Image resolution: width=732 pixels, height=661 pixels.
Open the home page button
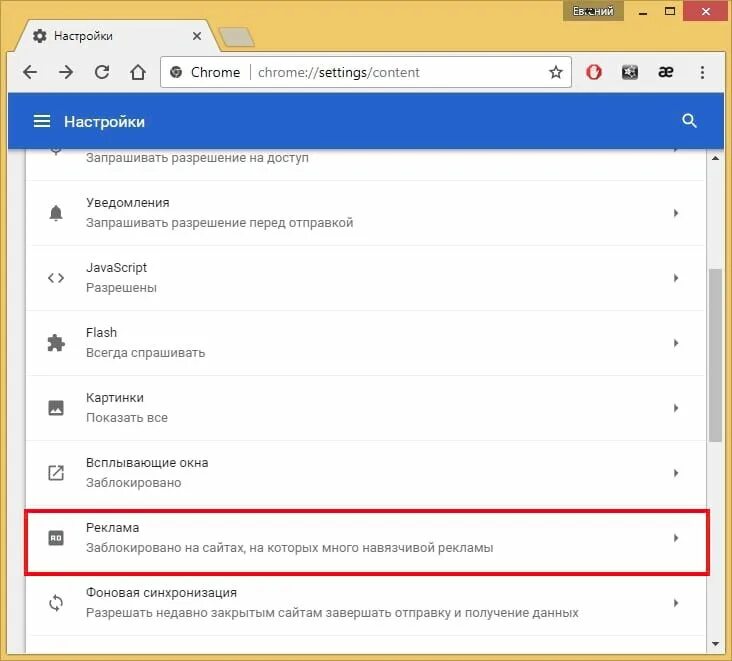click(138, 72)
